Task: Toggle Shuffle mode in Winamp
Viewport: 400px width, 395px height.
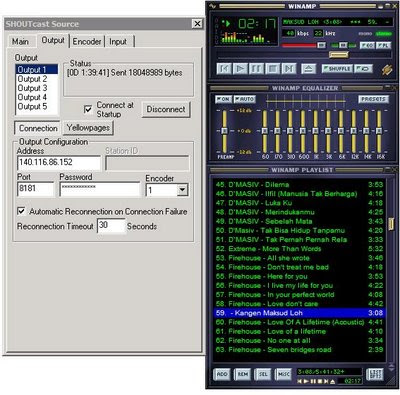Action: click(x=337, y=69)
